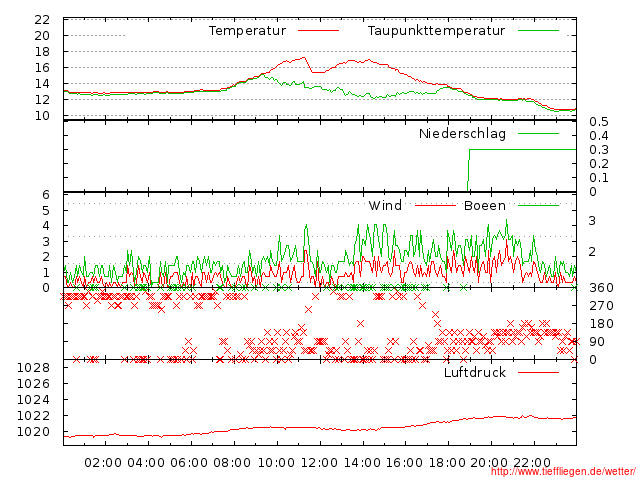Click the 18 temperature axis value
Image resolution: width=640 pixels, height=480 pixels.
(x=42, y=52)
